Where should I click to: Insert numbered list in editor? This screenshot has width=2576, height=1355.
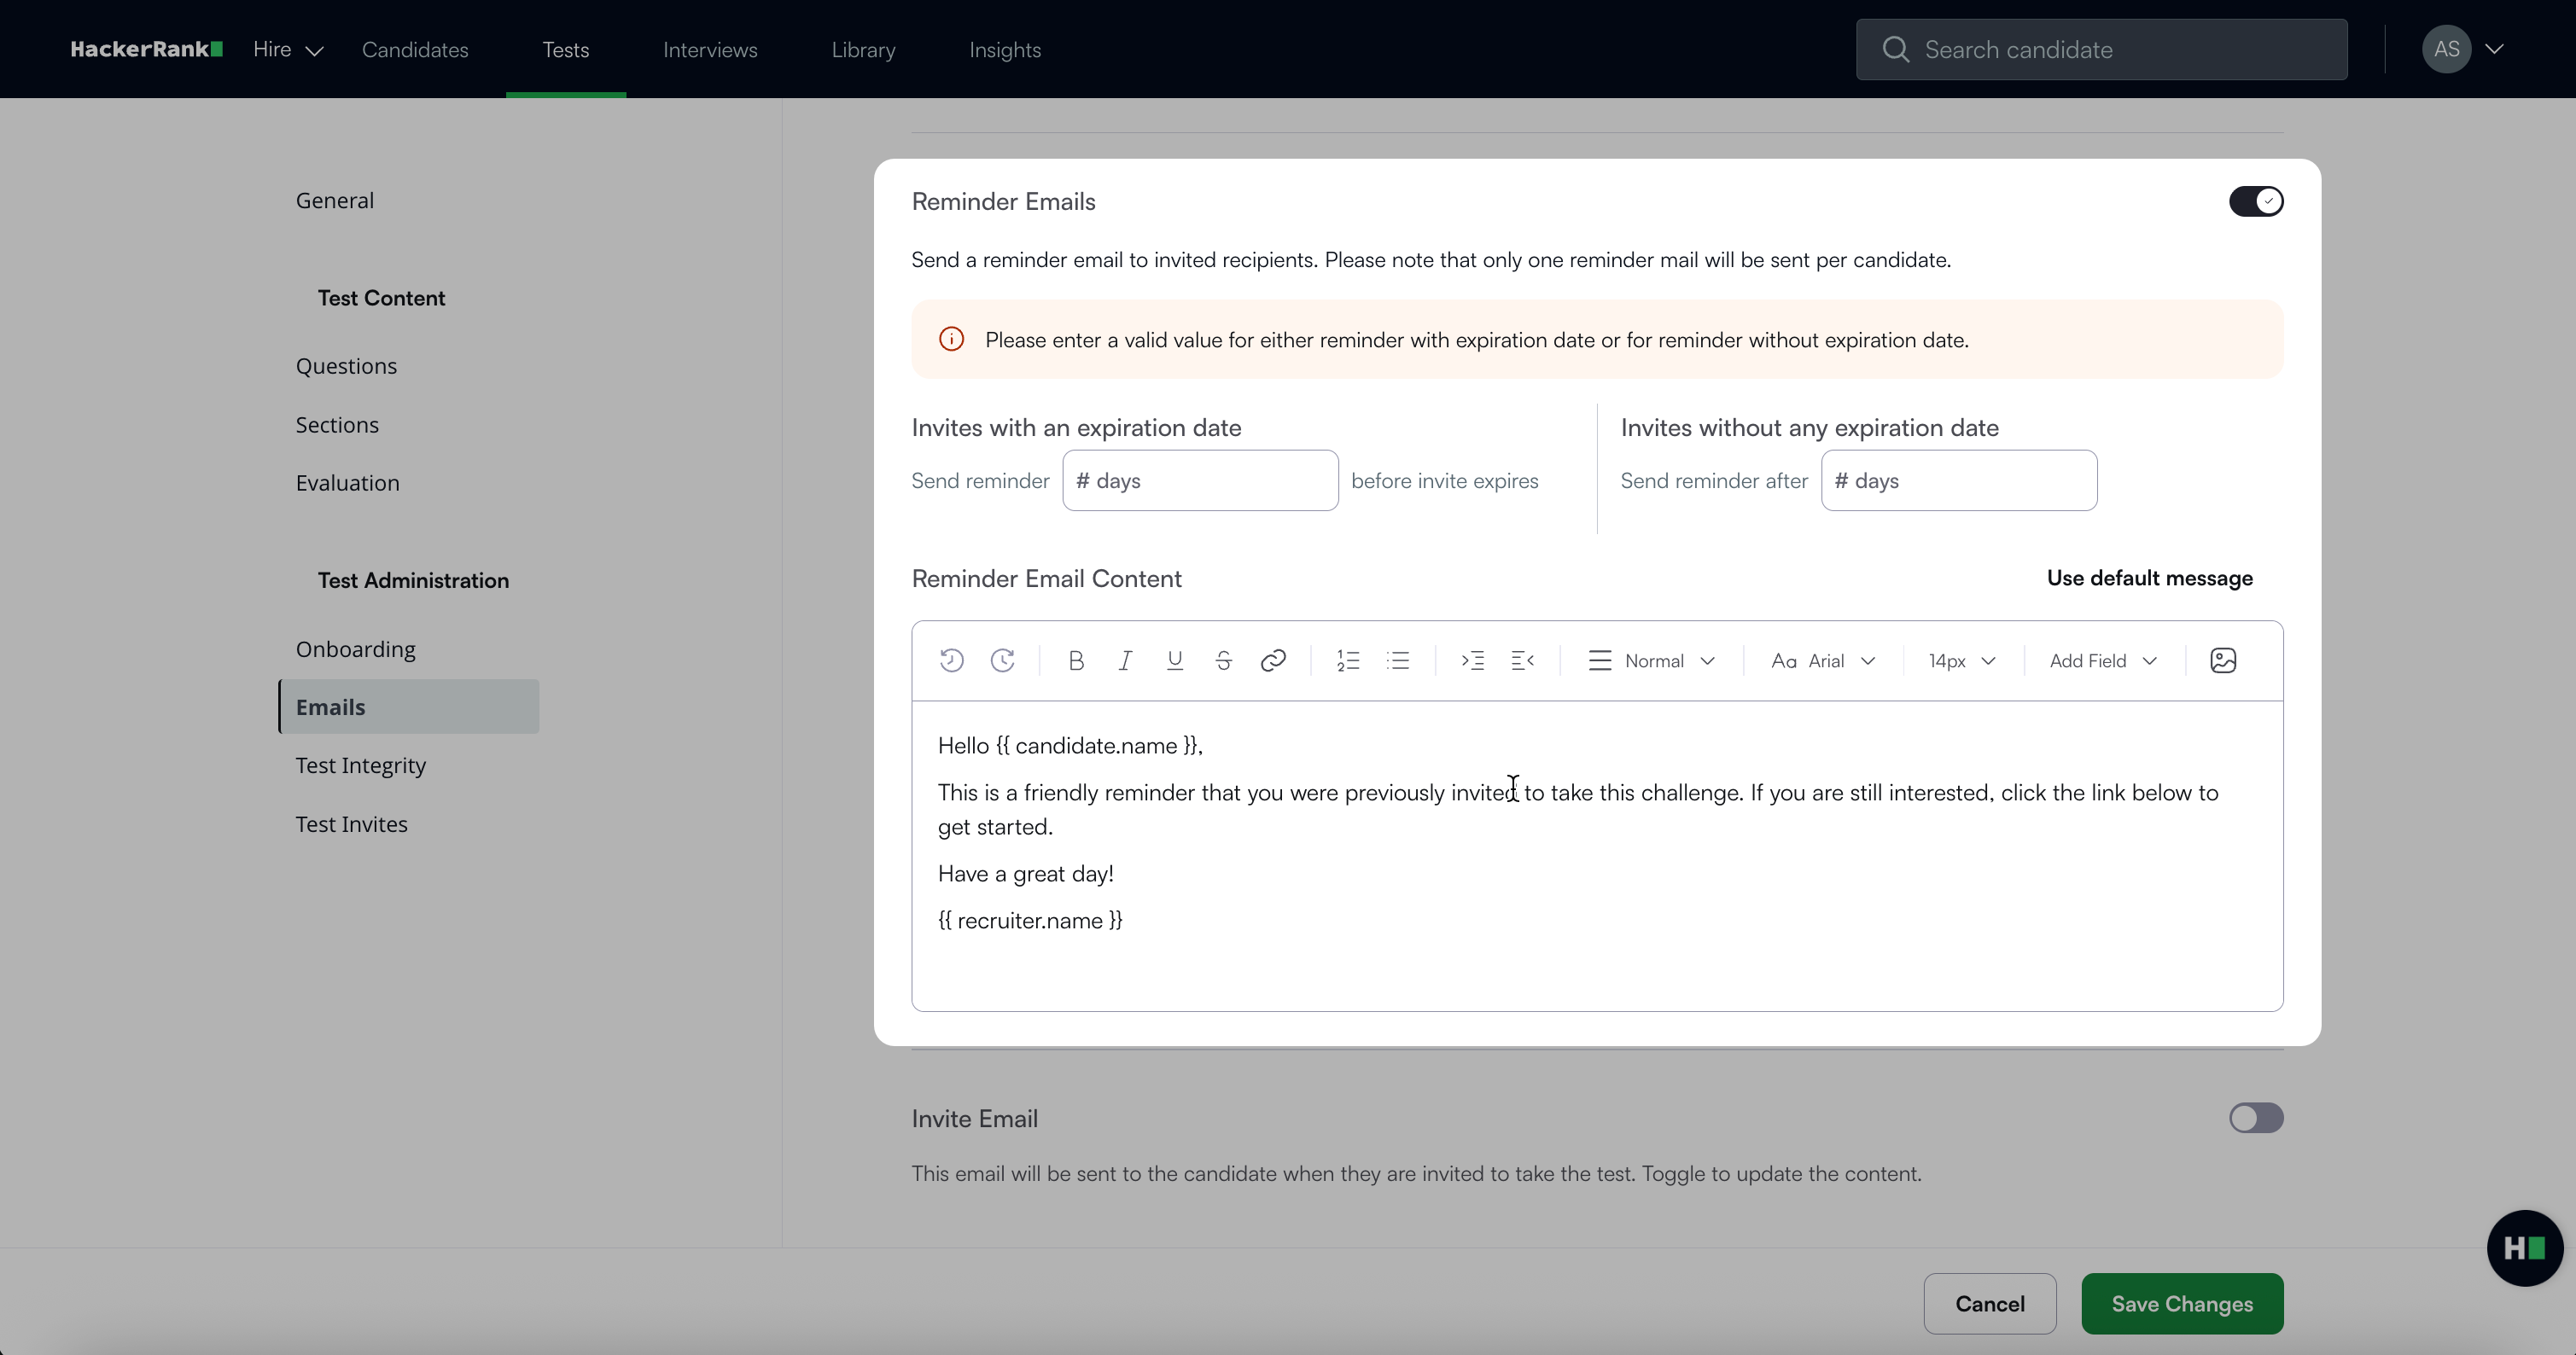[x=1348, y=661]
